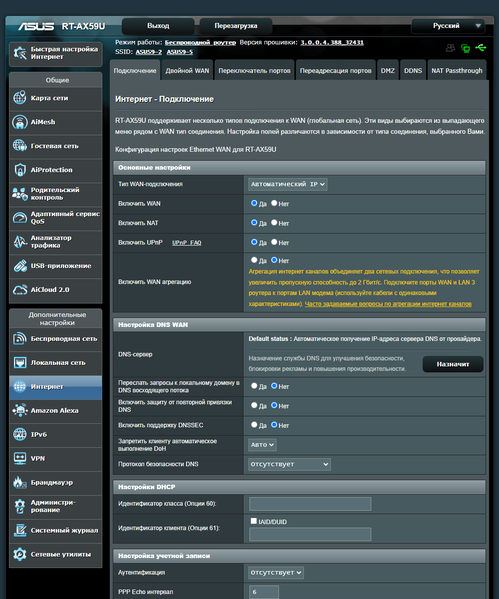The height and width of the screenshot is (599, 499).
Task: Click the AiMesh sidebar icon
Action: (x=19, y=122)
